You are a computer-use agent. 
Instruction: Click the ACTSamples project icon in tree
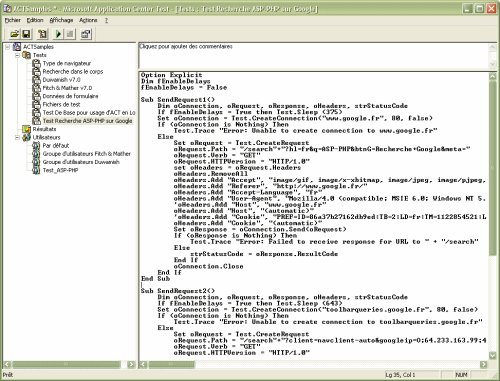tap(17, 47)
